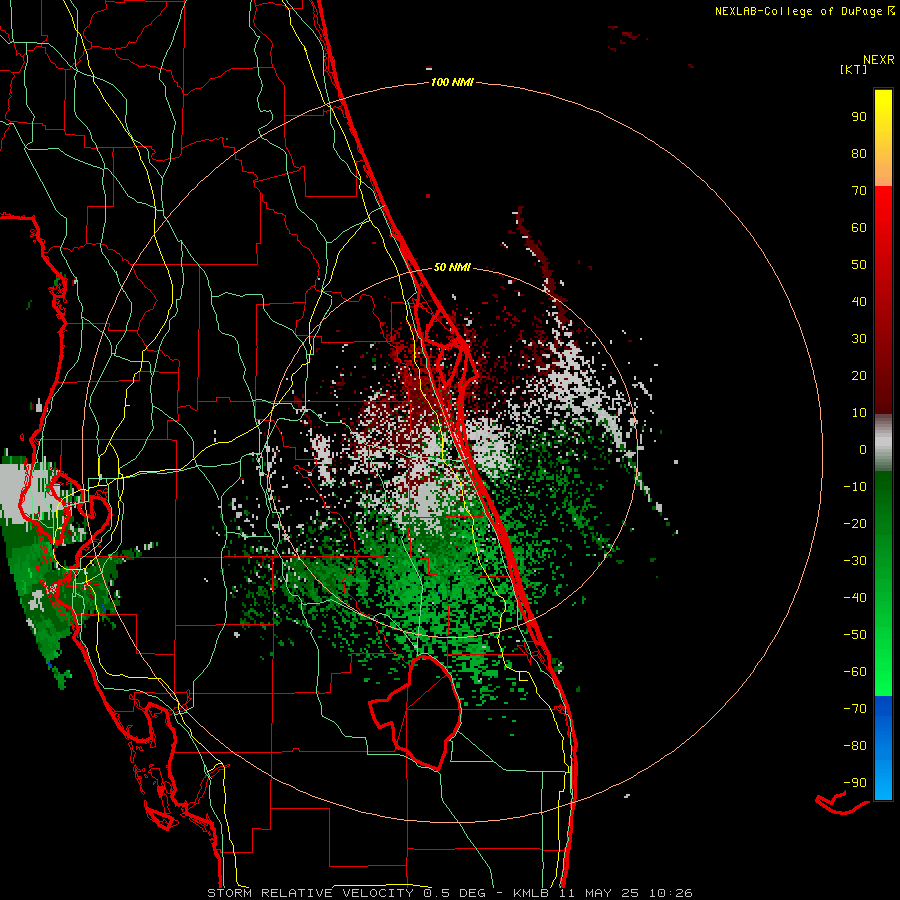Click the '100 NMI' range ring label
Screen dimensions: 900x900
click(x=452, y=82)
